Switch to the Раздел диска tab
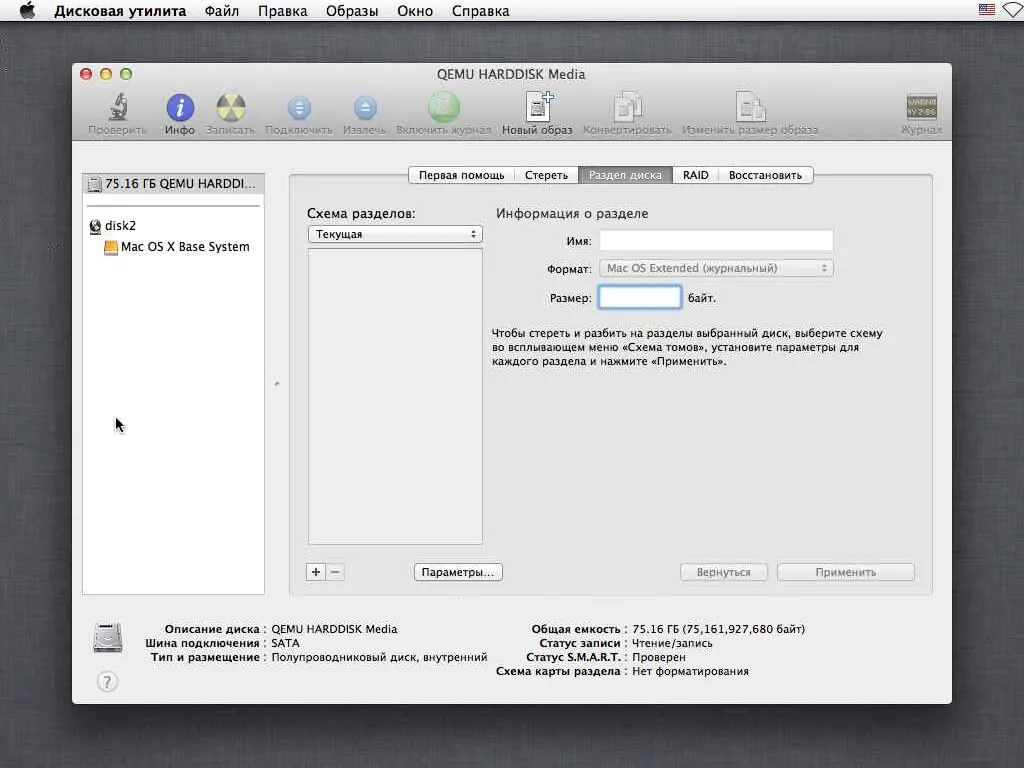Viewport: 1024px width, 768px height. coord(625,175)
